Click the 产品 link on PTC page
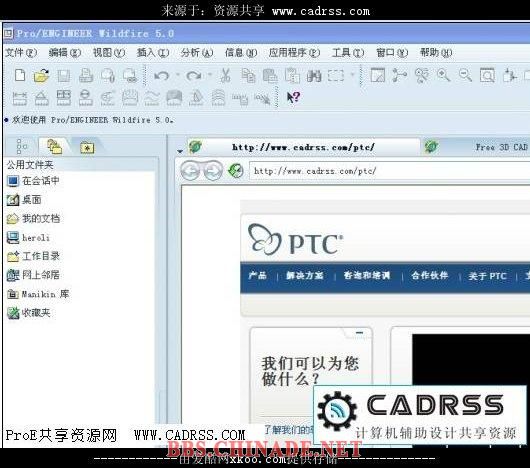The image size is (530, 468). 257,275
